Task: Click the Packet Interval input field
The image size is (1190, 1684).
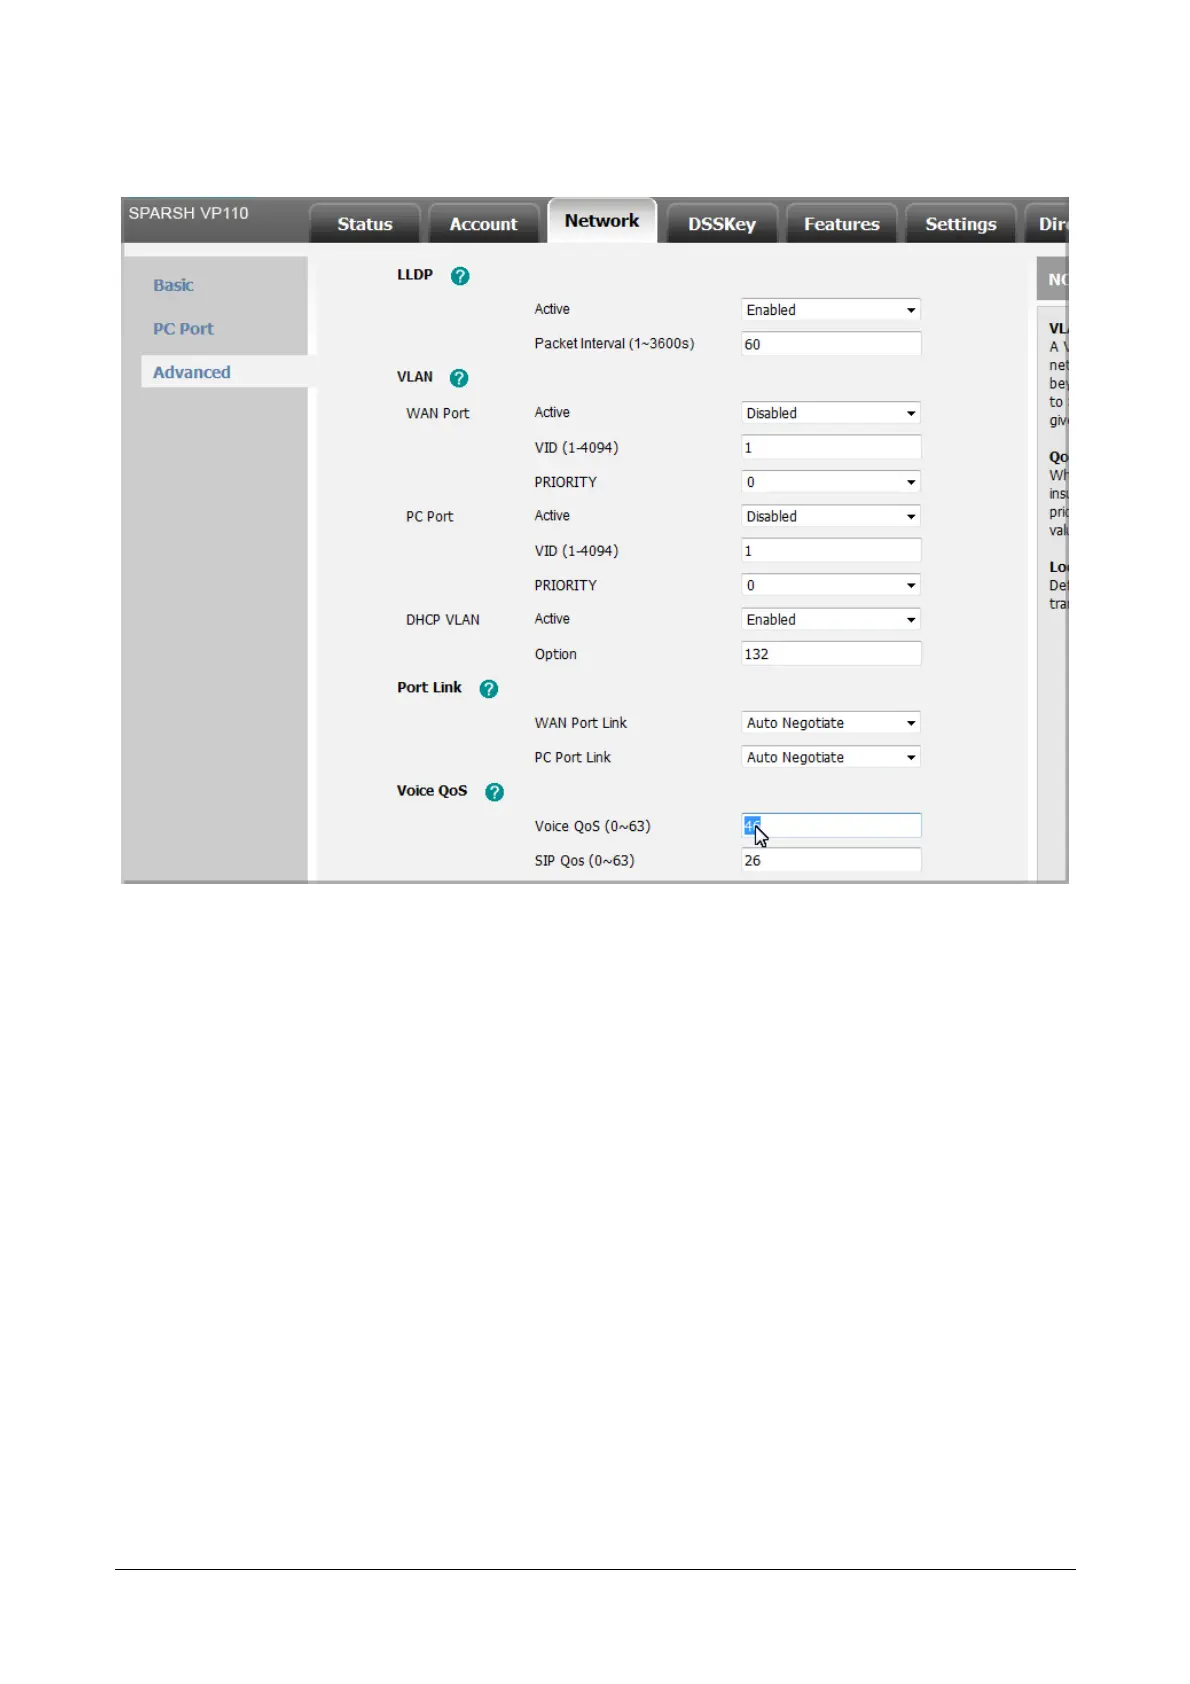Action: coord(831,344)
